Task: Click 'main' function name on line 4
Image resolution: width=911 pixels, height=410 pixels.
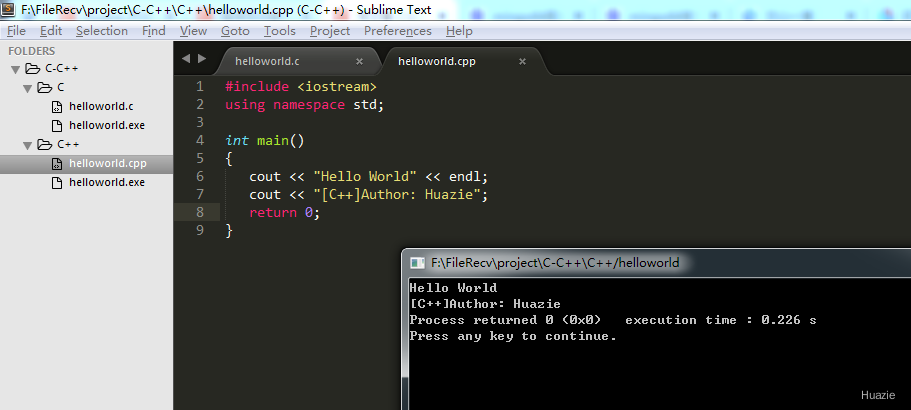Action: (273, 141)
